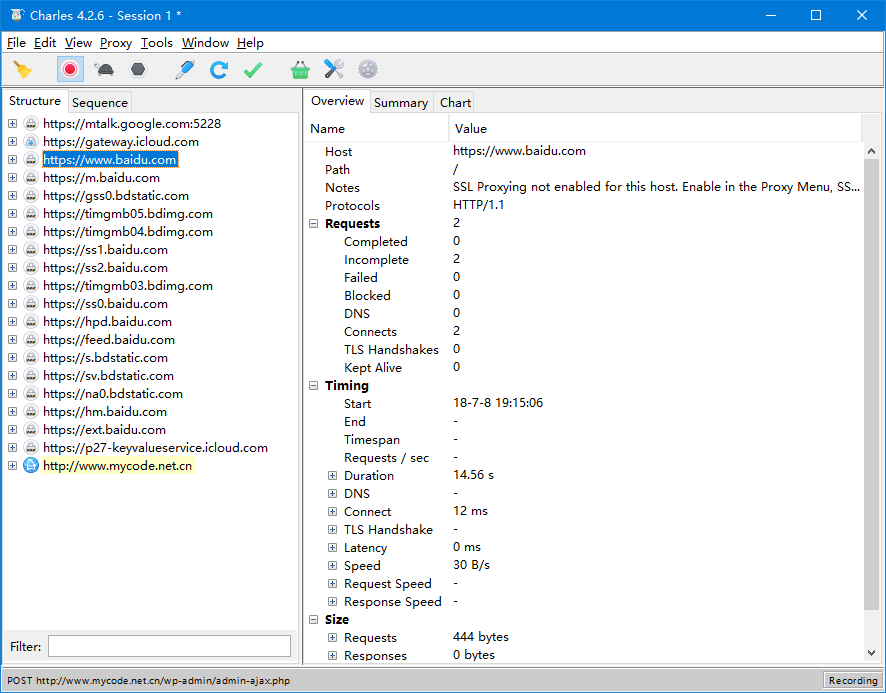
Task: Expand the mtalk.google.com:5228 host node
Action: pyautogui.click(x=12, y=123)
